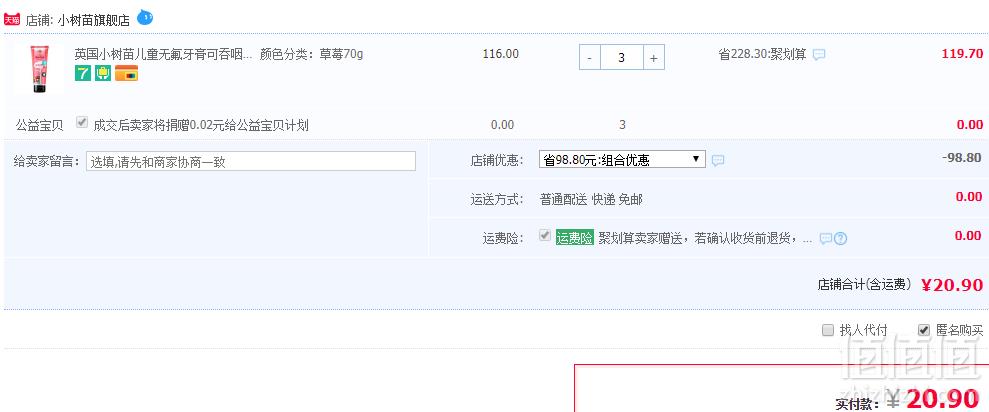Click the 省228.30:聚划算 discount text
Image resolution: width=989 pixels, height=412 pixels.
[763, 54]
